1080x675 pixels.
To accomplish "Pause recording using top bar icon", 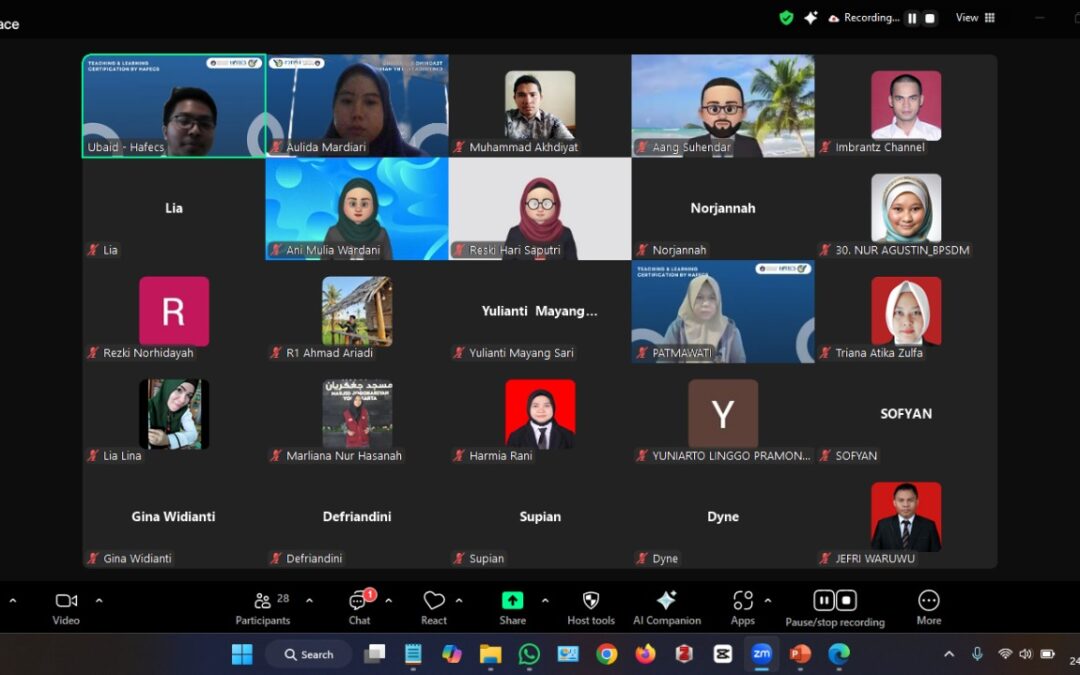I will click(912, 19).
